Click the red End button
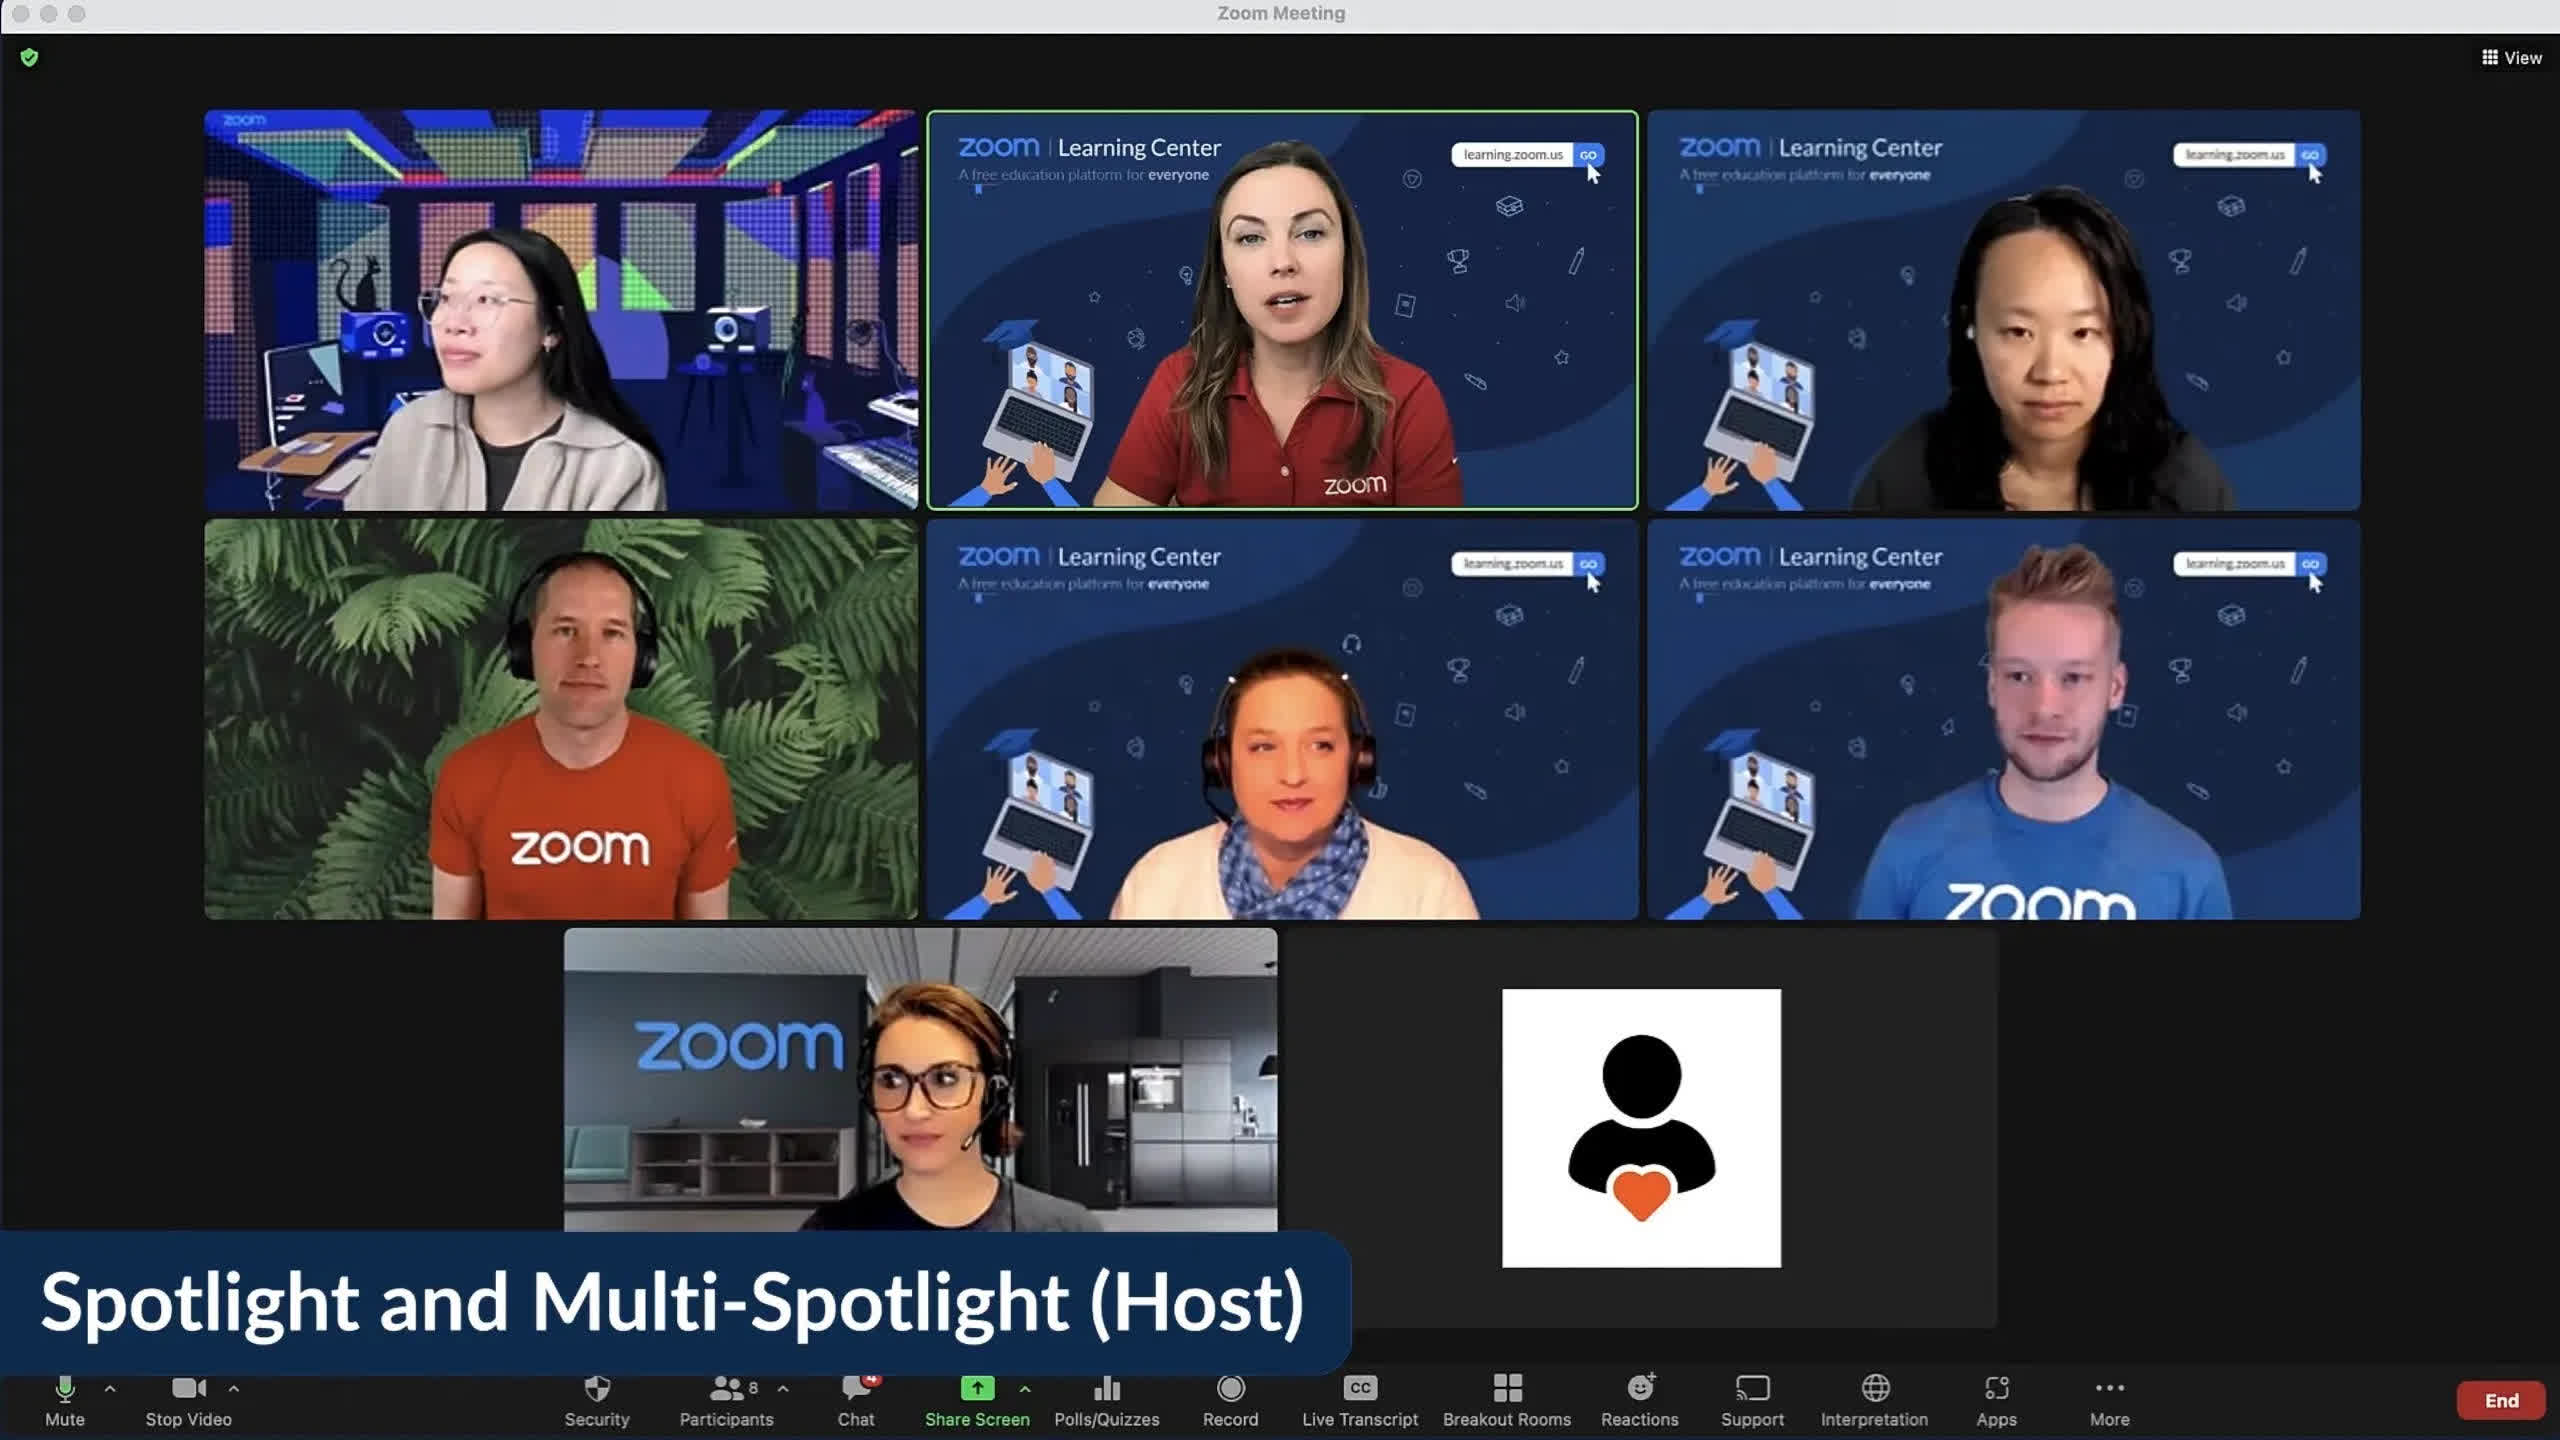This screenshot has height=1440, width=2560. (x=2501, y=1400)
